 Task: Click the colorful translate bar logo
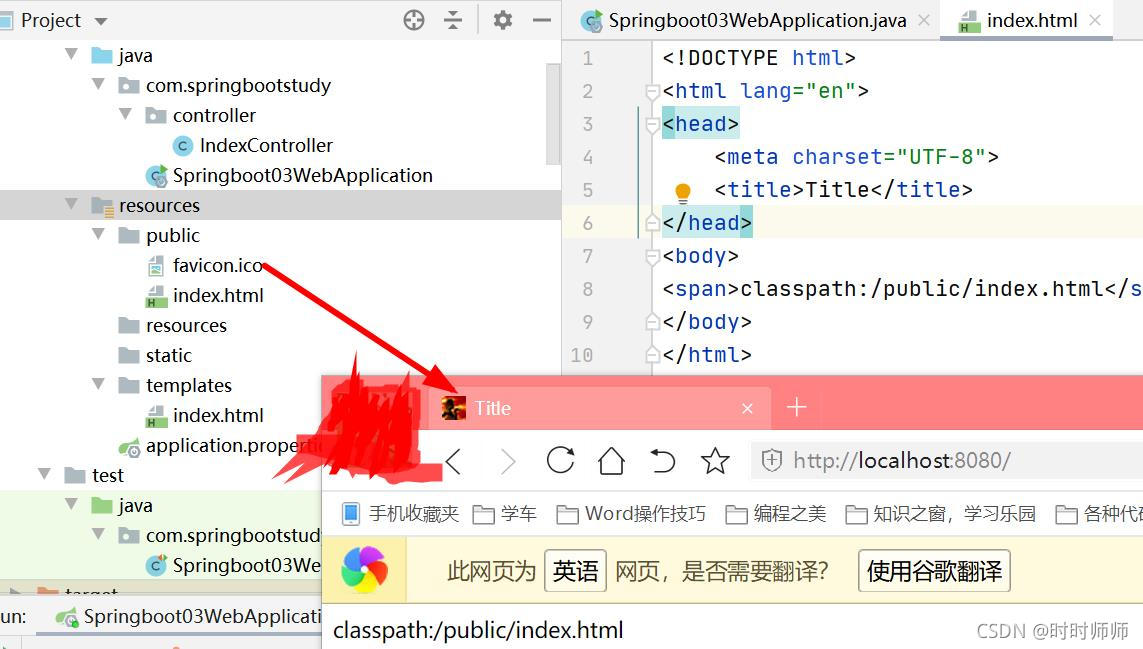tap(364, 570)
